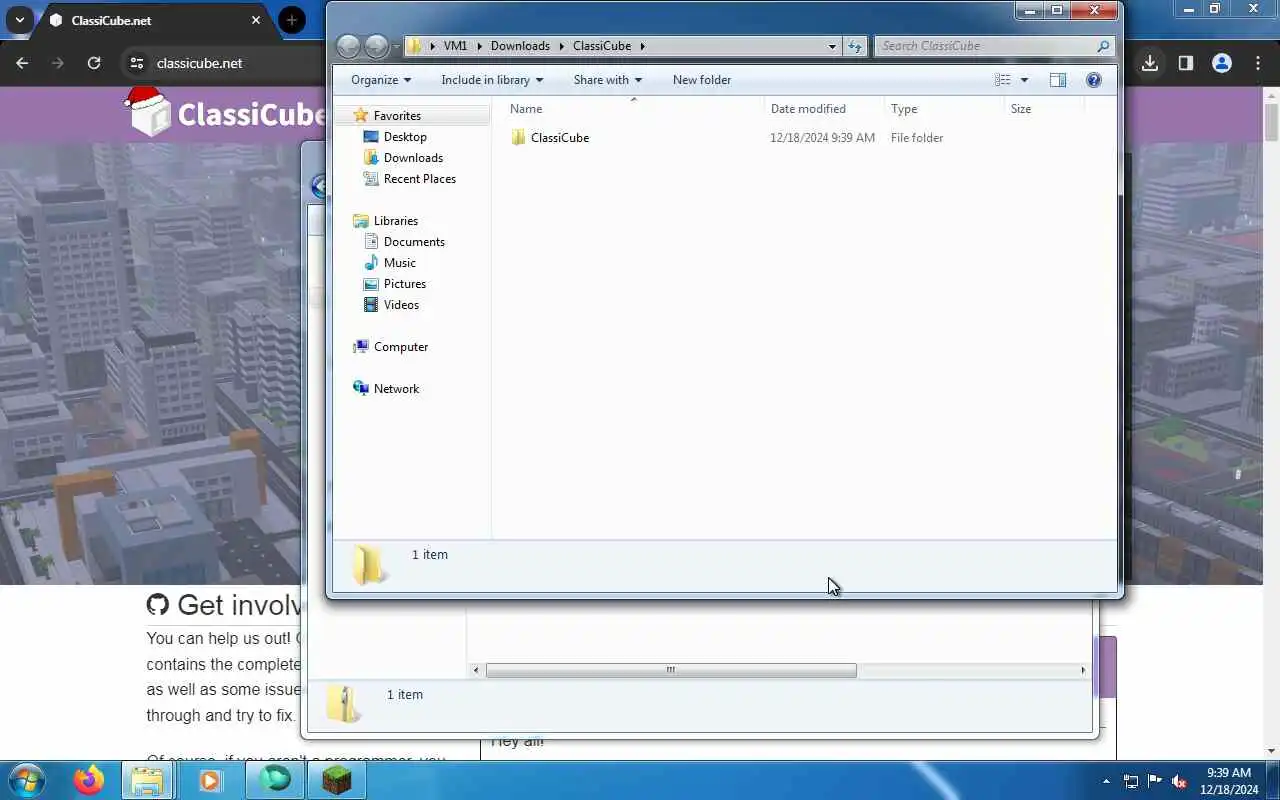This screenshot has height=800, width=1280.
Task: Open Explorer help question mark icon
Action: [x=1094, y=80]
